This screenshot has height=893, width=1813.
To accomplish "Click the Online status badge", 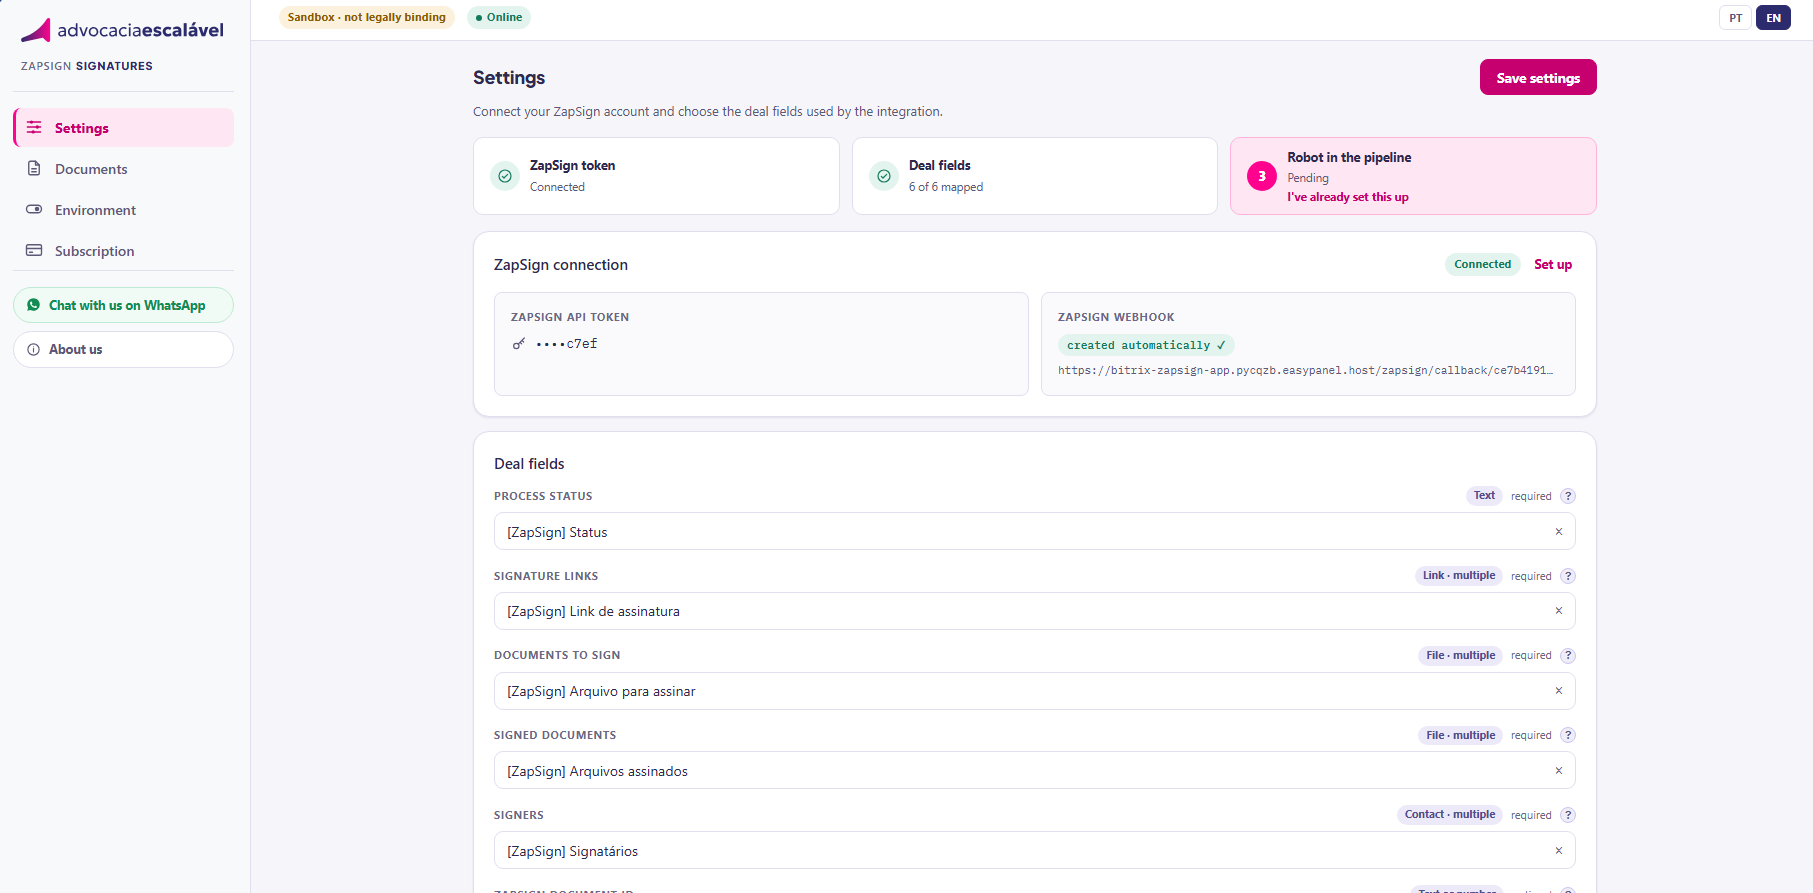I will click(499, 17).
